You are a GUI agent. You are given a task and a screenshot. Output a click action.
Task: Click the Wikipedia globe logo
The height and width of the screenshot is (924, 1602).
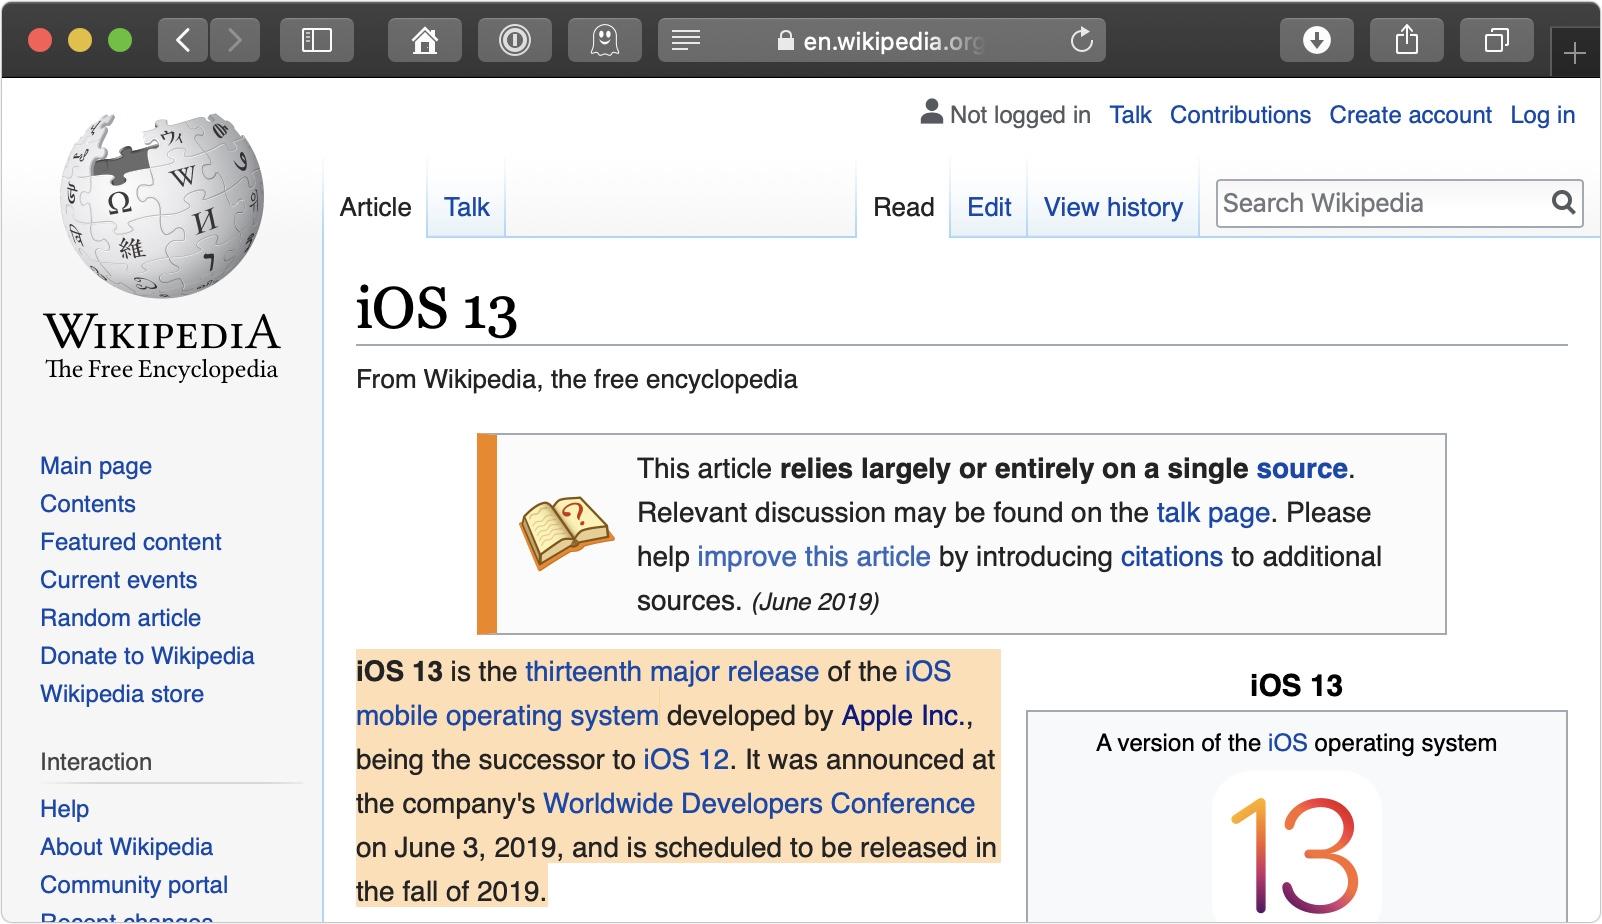tap(162, 205)
